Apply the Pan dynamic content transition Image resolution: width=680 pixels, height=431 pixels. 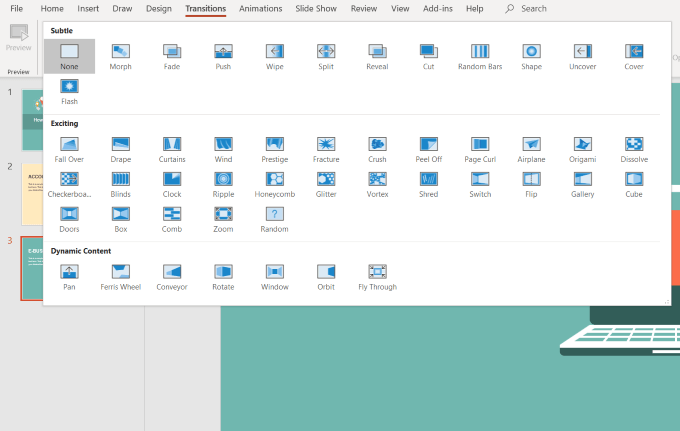(69, 277)
